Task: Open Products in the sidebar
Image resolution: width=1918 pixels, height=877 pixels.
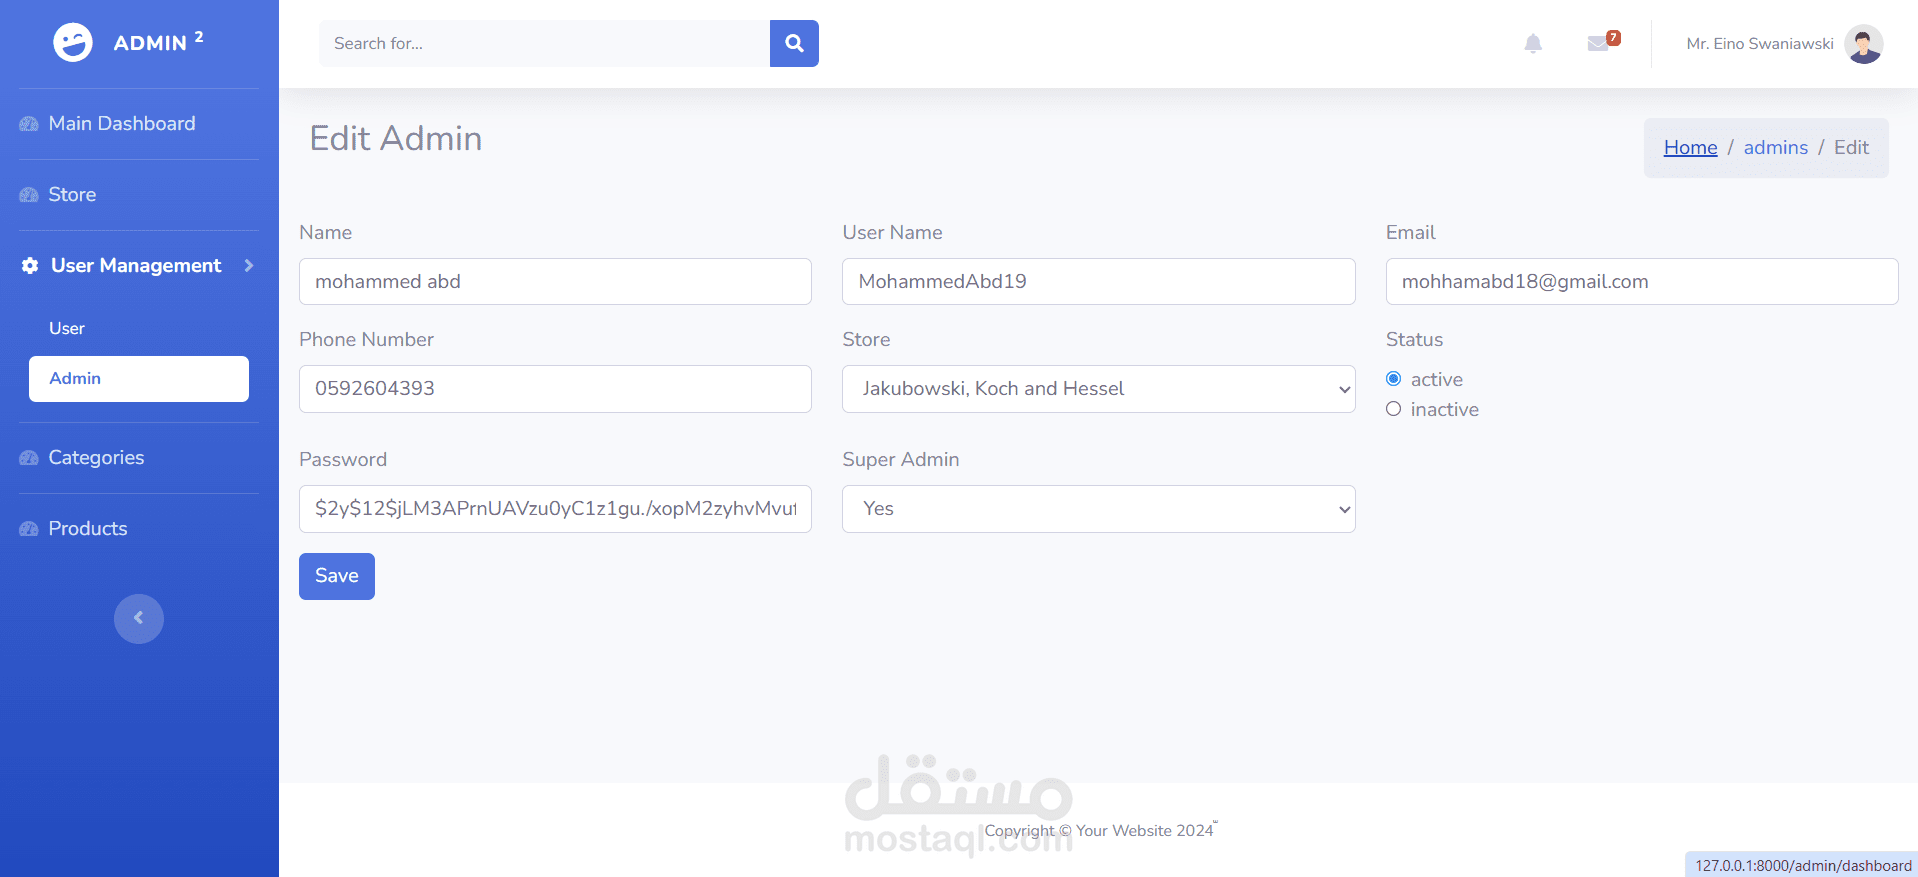Action: click(88, 529)
